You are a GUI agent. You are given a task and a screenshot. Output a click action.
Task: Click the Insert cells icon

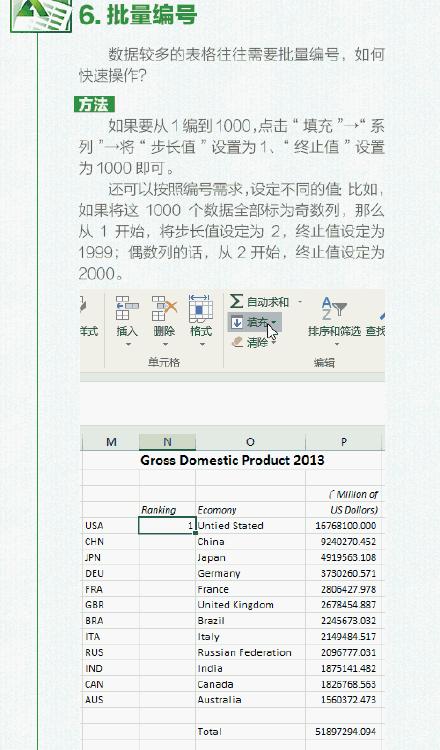pyautogui.click(x=127, y=308)
